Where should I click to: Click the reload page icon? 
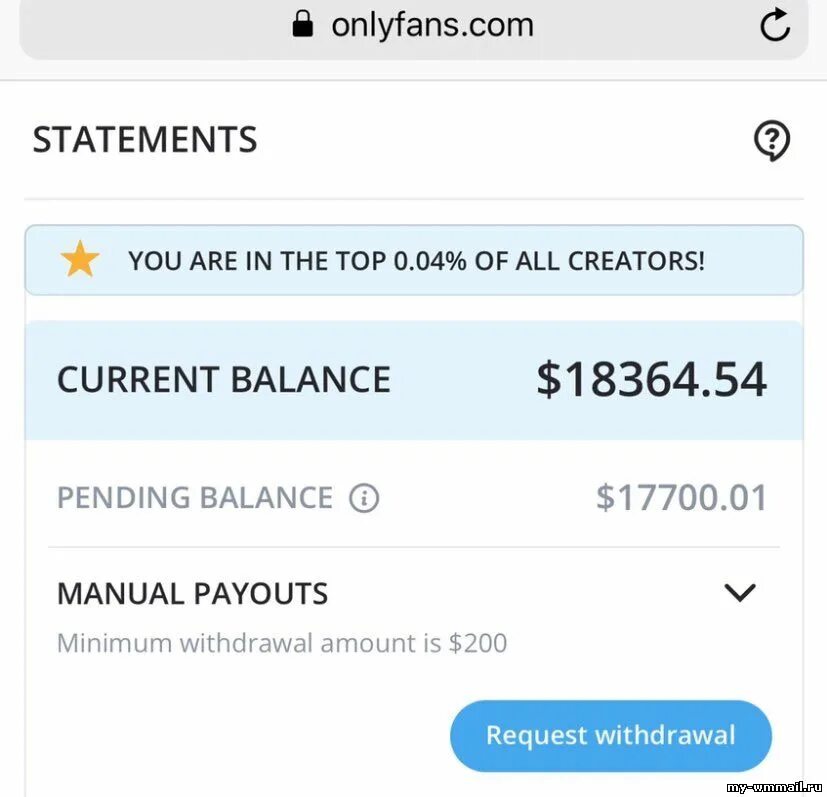point(775,25)
